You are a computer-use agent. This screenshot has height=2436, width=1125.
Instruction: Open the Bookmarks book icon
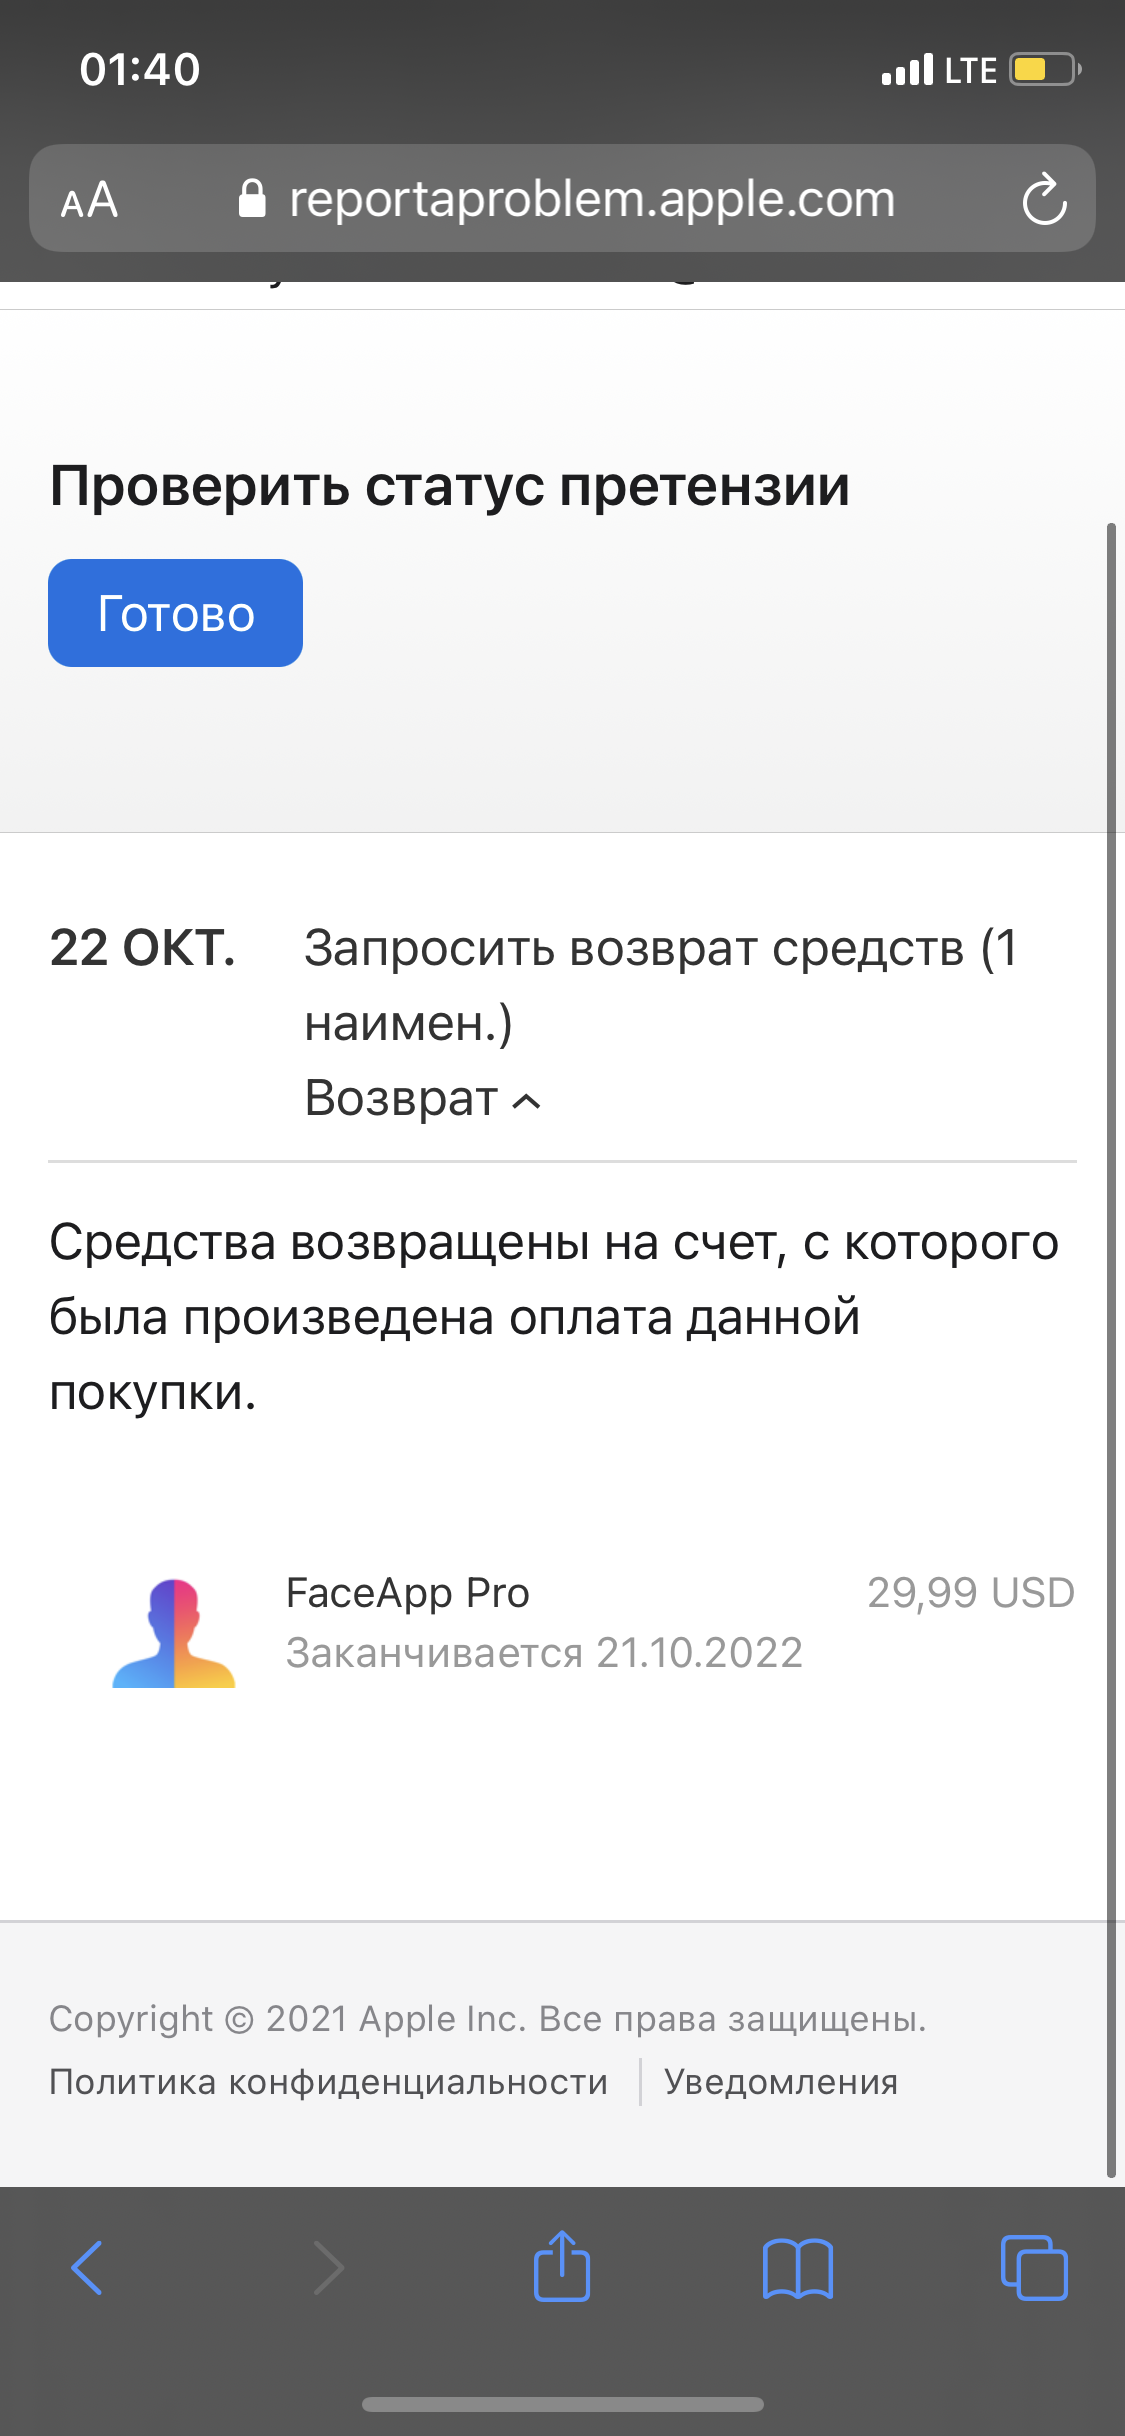(x=797, y=2267)
